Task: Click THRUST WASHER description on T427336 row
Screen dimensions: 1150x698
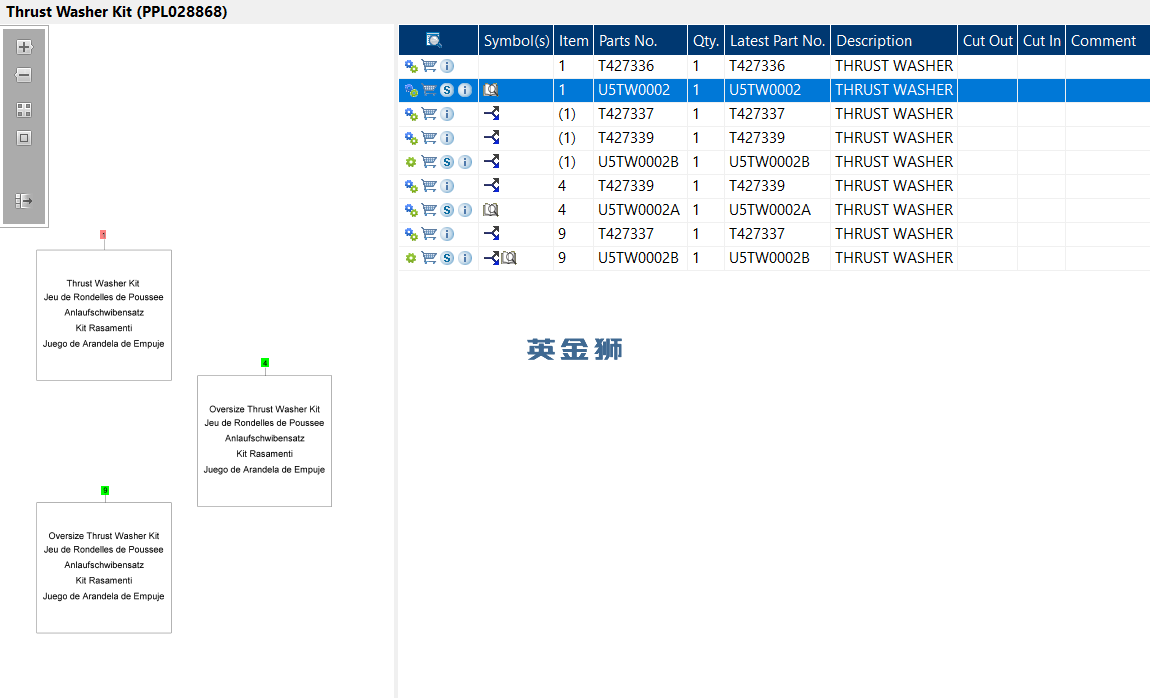Action: [x=894, y=66]
